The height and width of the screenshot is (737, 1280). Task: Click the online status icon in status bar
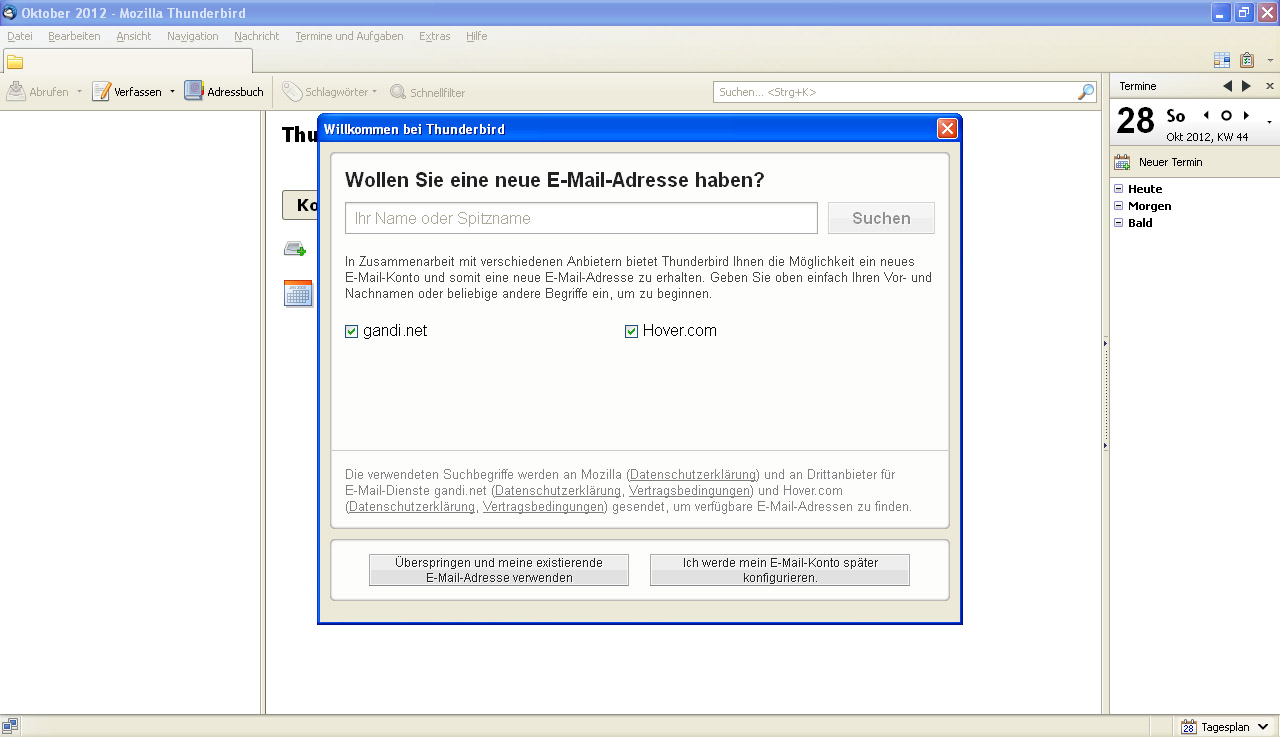[10, 726]
